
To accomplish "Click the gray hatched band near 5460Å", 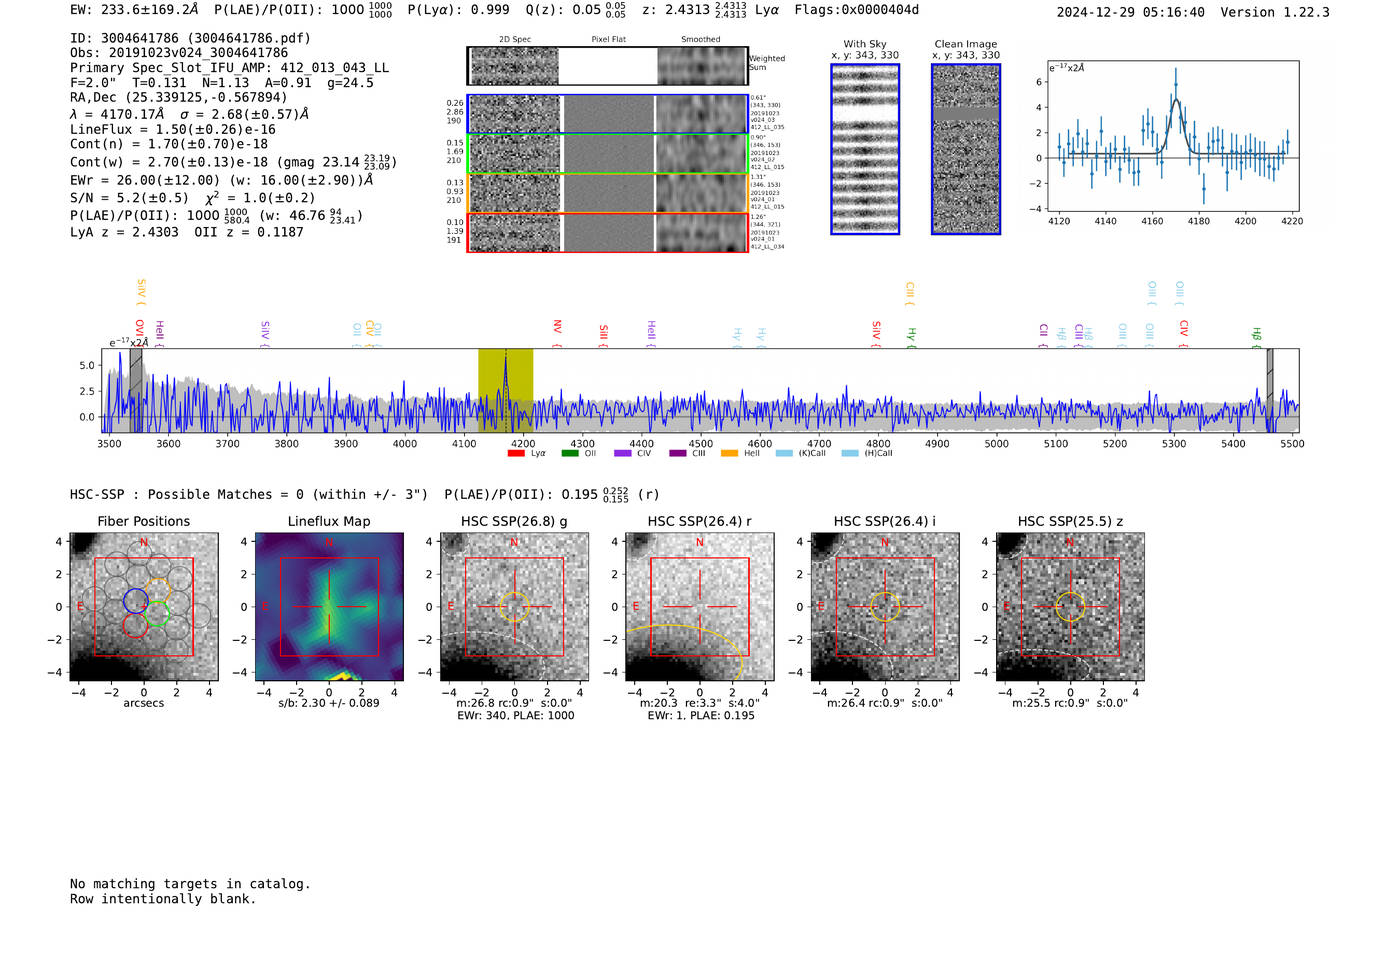I will 1270,390.
